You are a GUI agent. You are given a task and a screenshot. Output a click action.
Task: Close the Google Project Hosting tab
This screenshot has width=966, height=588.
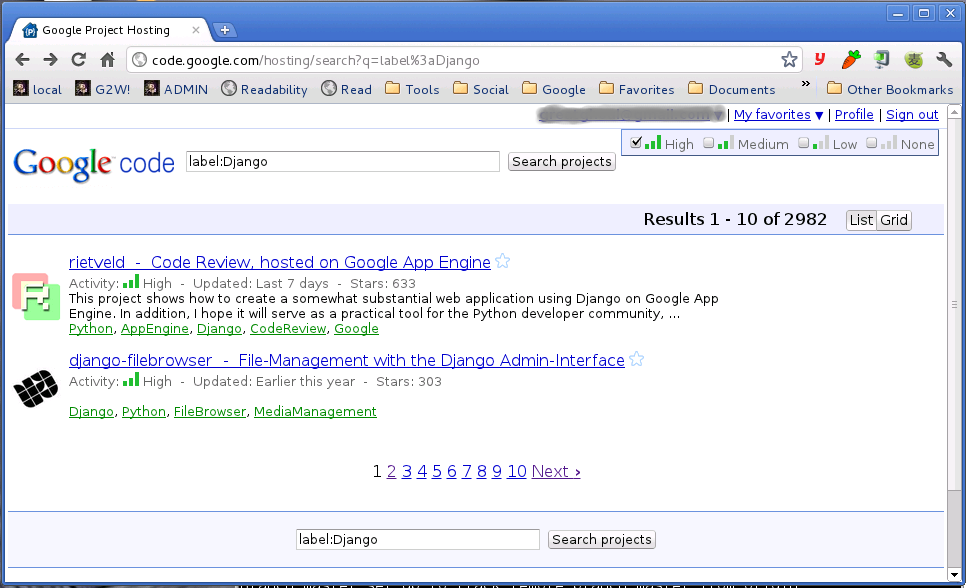[196, 30]
